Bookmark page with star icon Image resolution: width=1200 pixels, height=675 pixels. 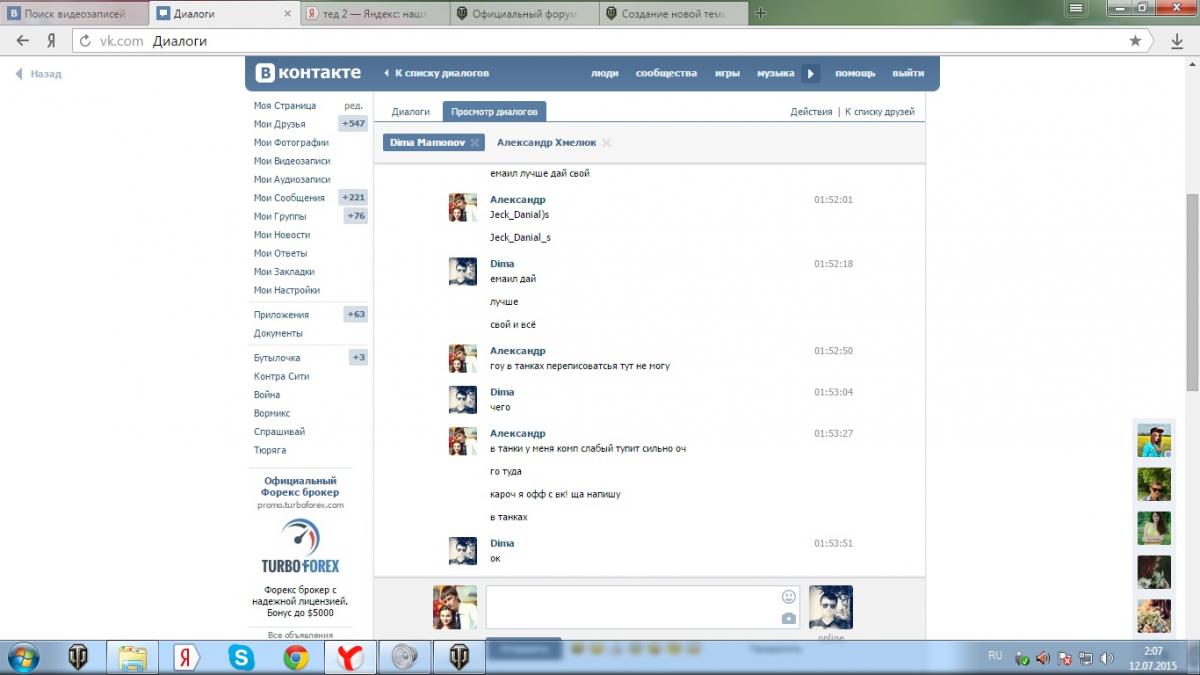click(1135, 41)
